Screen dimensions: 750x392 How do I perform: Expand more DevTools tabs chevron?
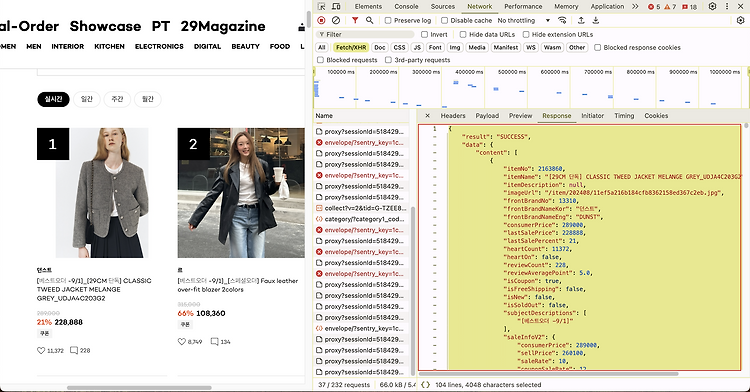pyautogui.click(x=635, y=7)
